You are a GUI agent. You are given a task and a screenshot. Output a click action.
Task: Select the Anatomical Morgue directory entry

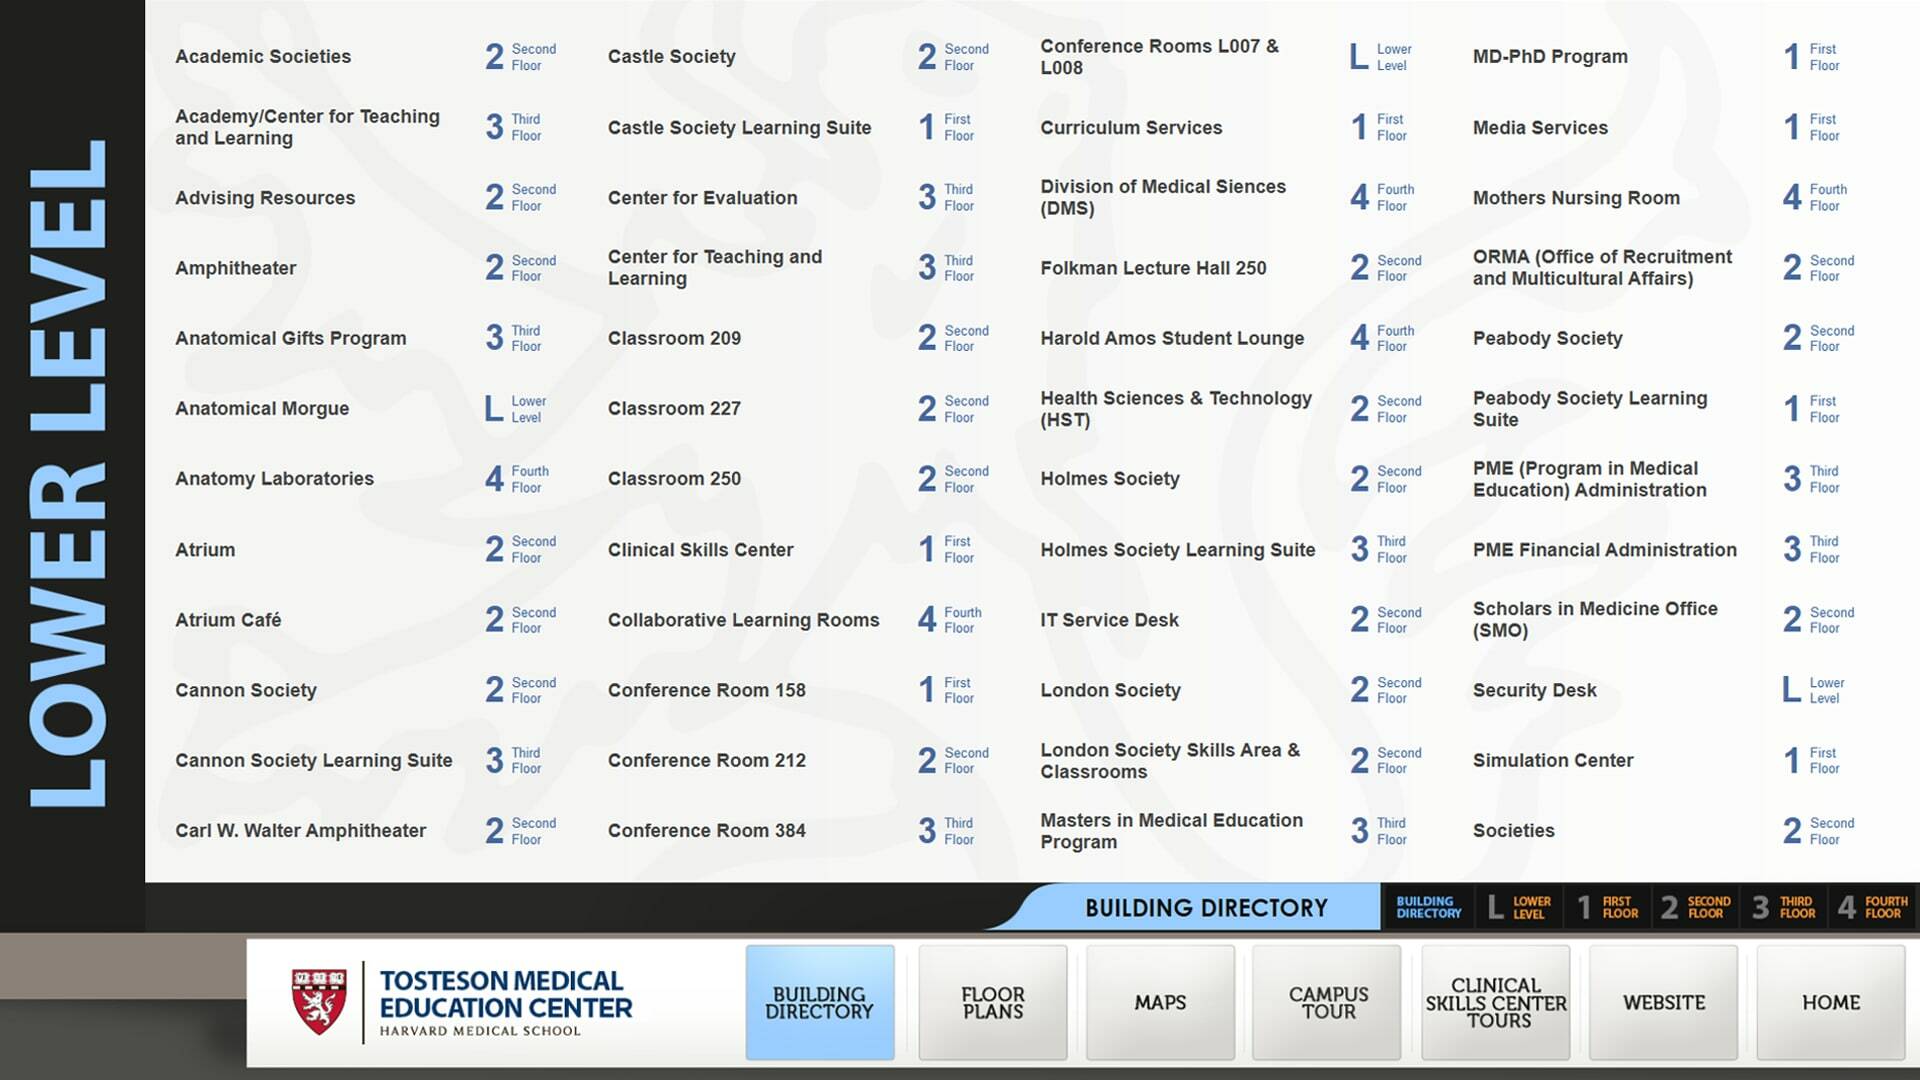pos(262,408)
